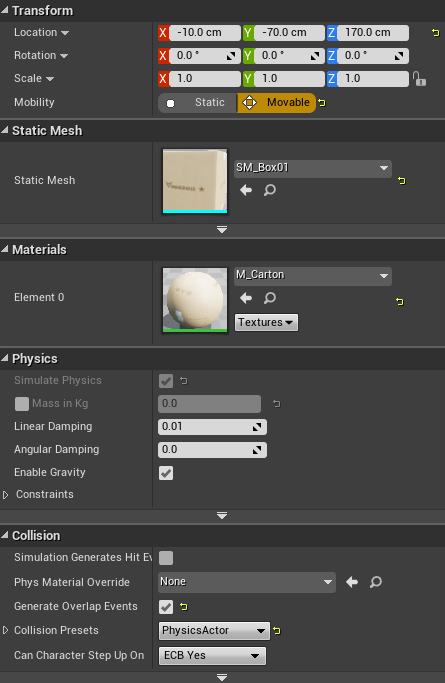Reset Element 0 material to default
The height and width of the screenshot is (683, 445).
point(400,301)
